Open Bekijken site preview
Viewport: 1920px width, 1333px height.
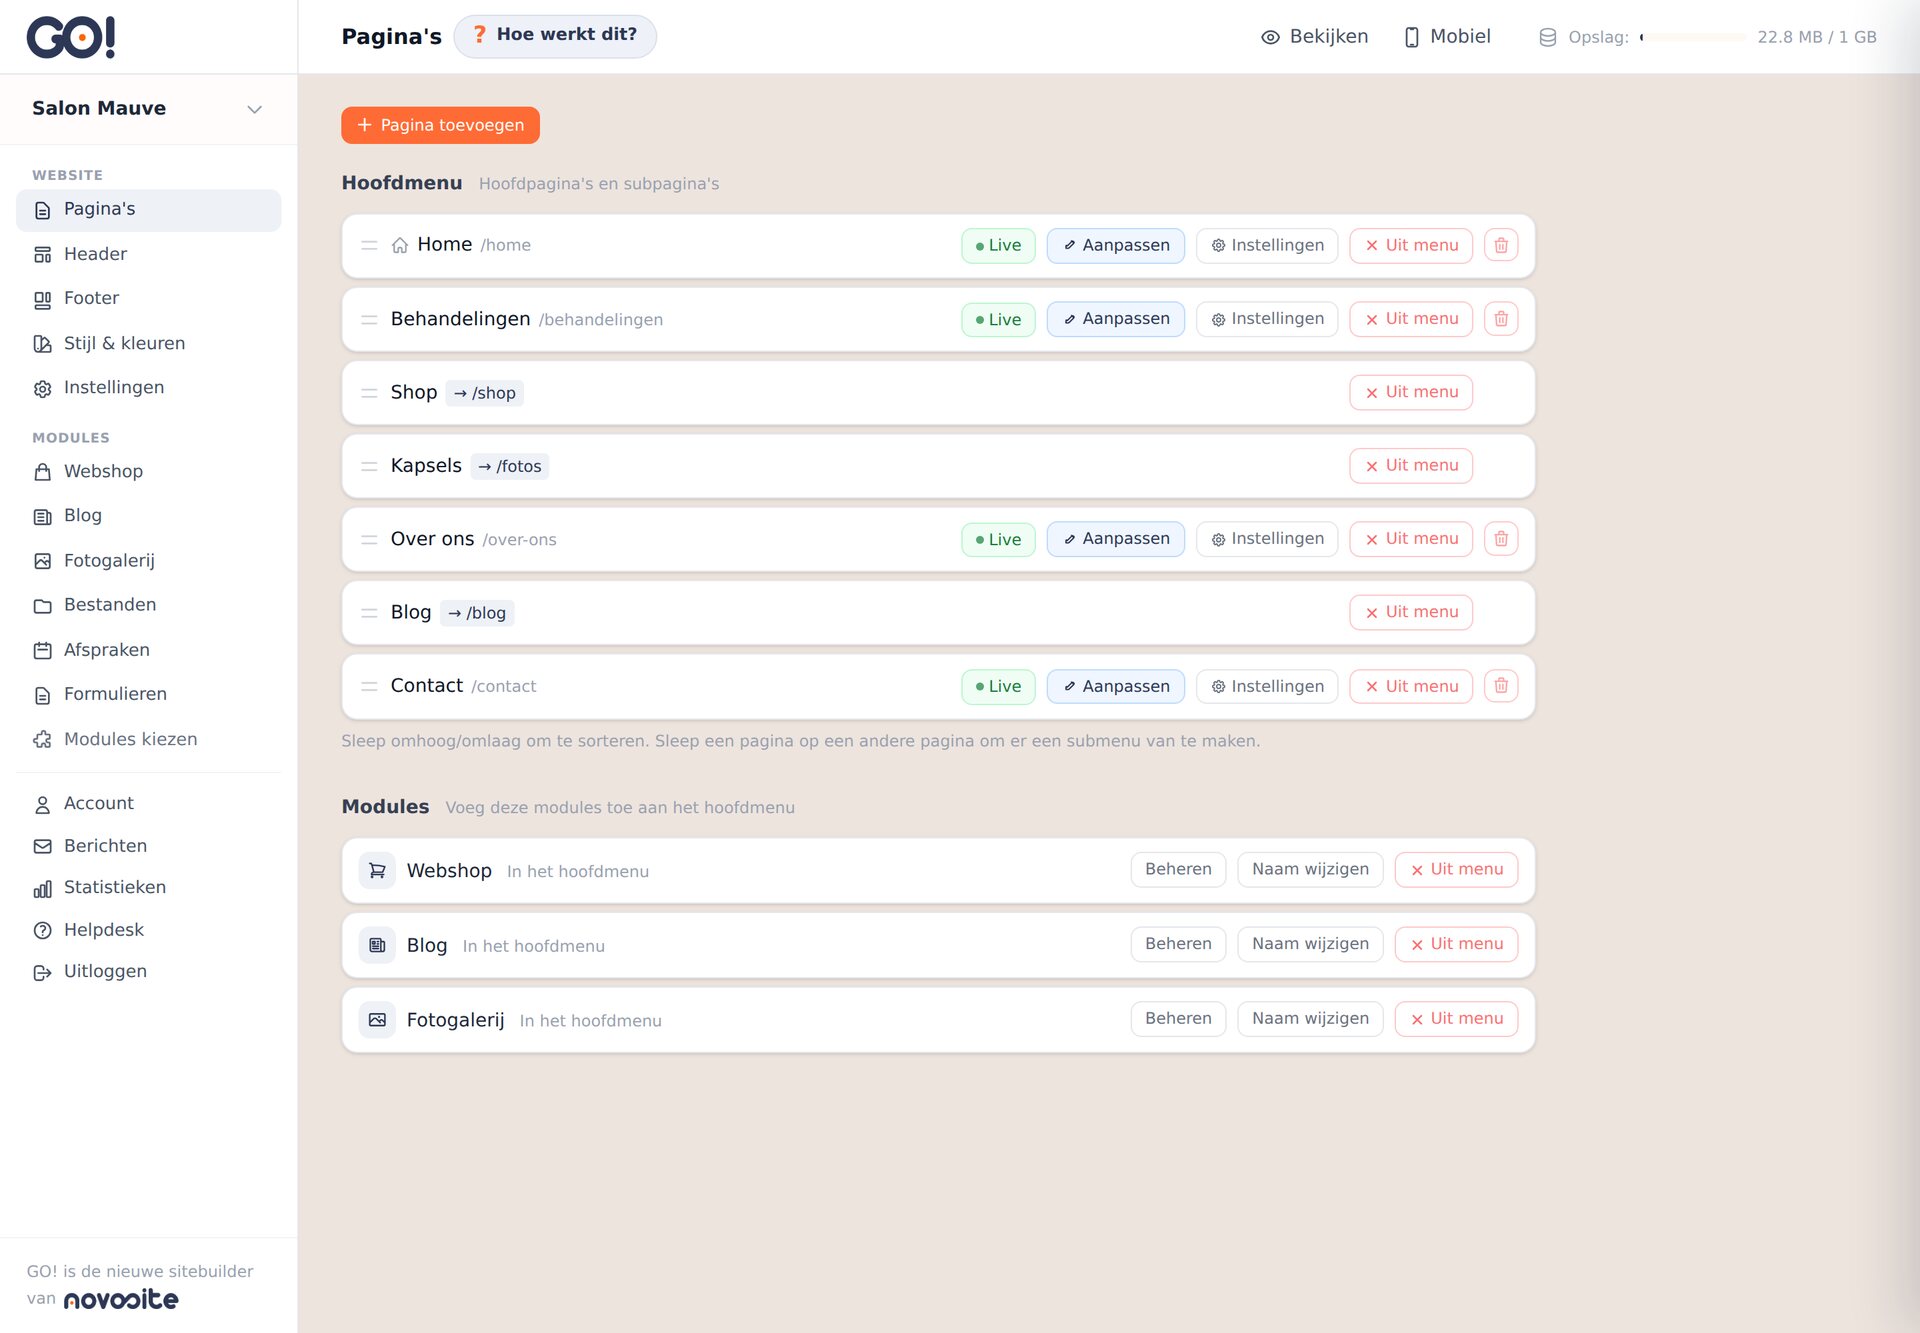tap(1314, 37)
